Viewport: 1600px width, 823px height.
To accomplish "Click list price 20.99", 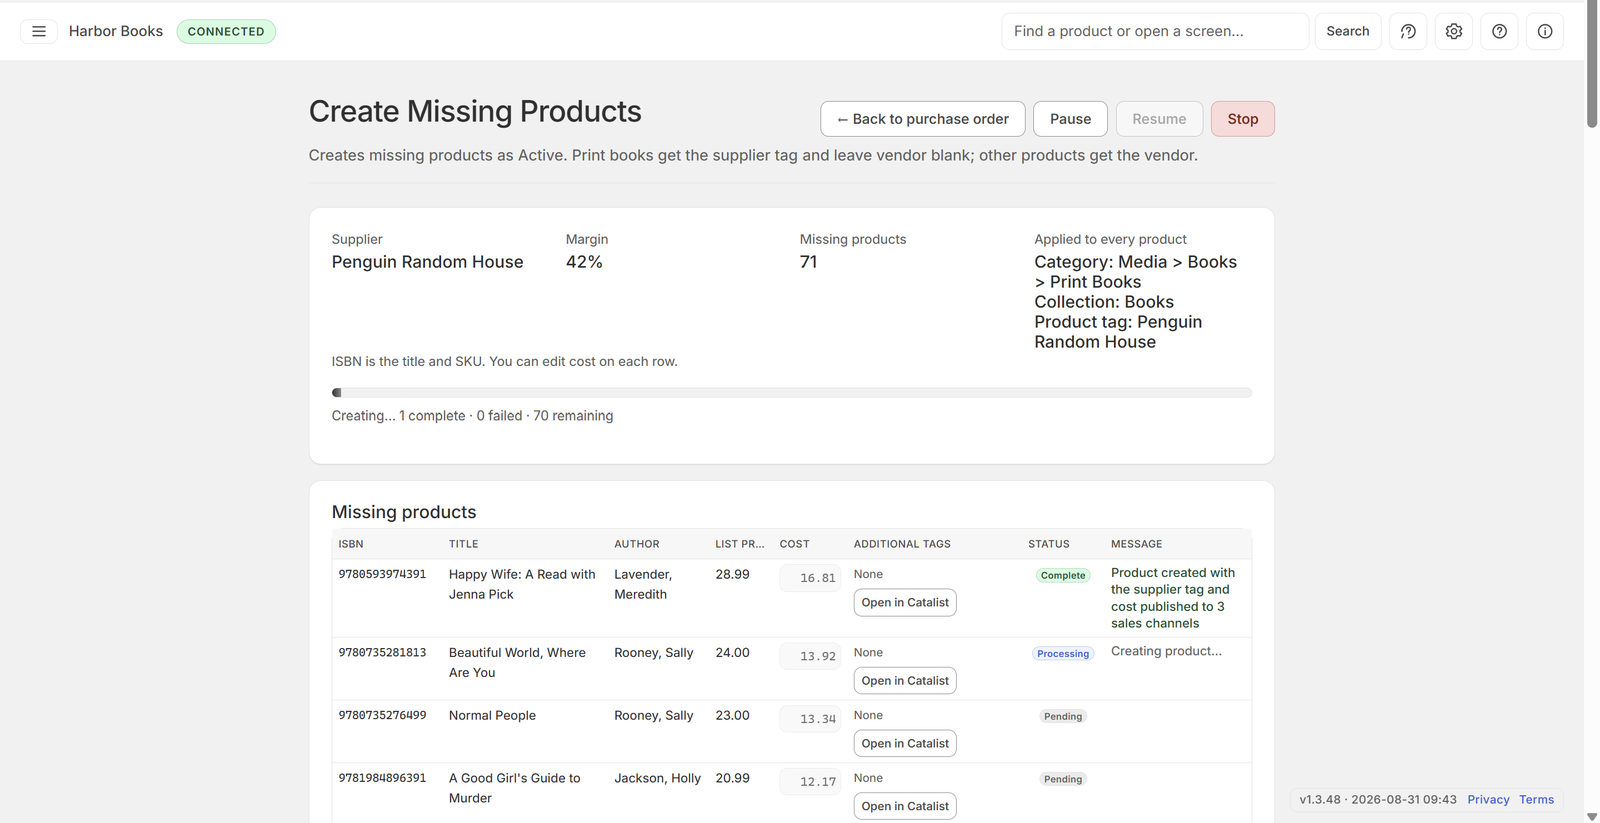I will (732, 778).
